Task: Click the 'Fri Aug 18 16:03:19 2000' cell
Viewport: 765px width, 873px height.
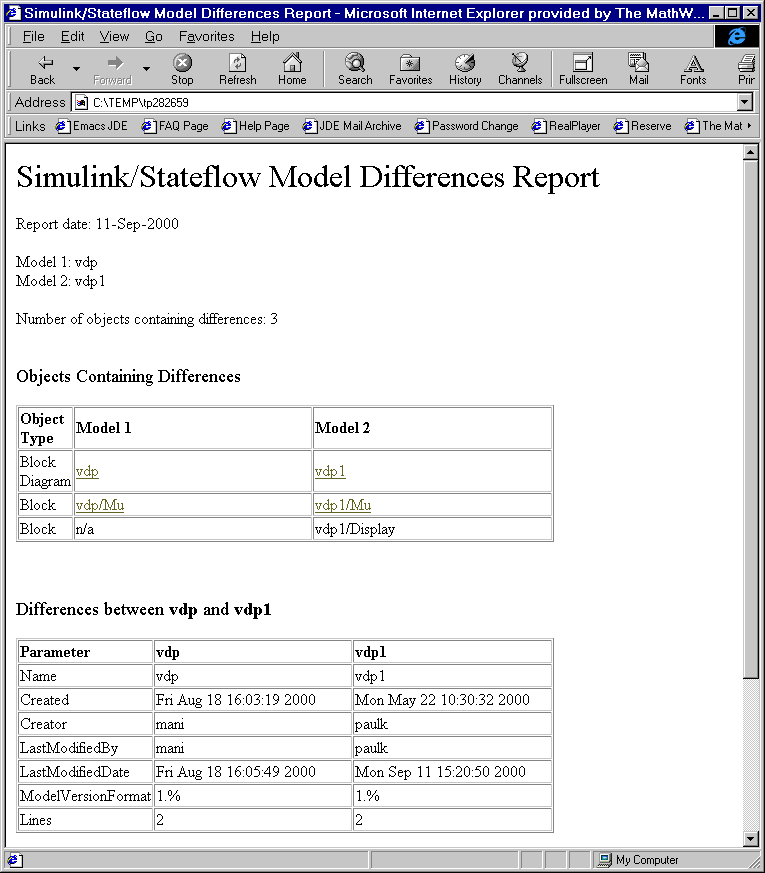Action: click(253, 700)
